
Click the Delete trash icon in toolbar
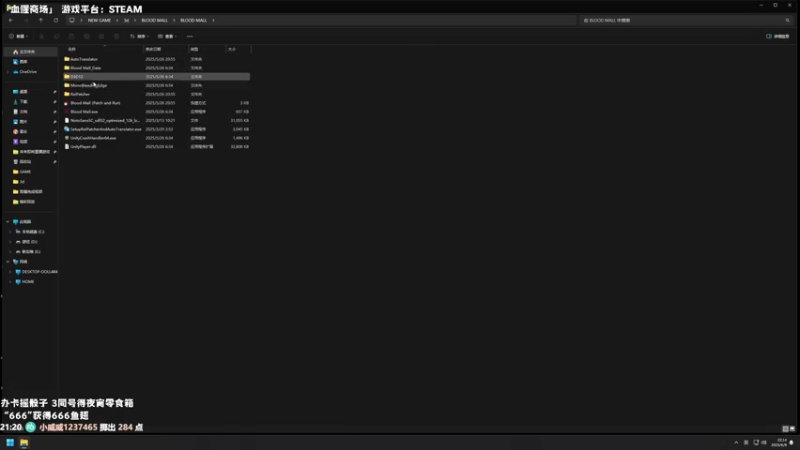[116, 36]
